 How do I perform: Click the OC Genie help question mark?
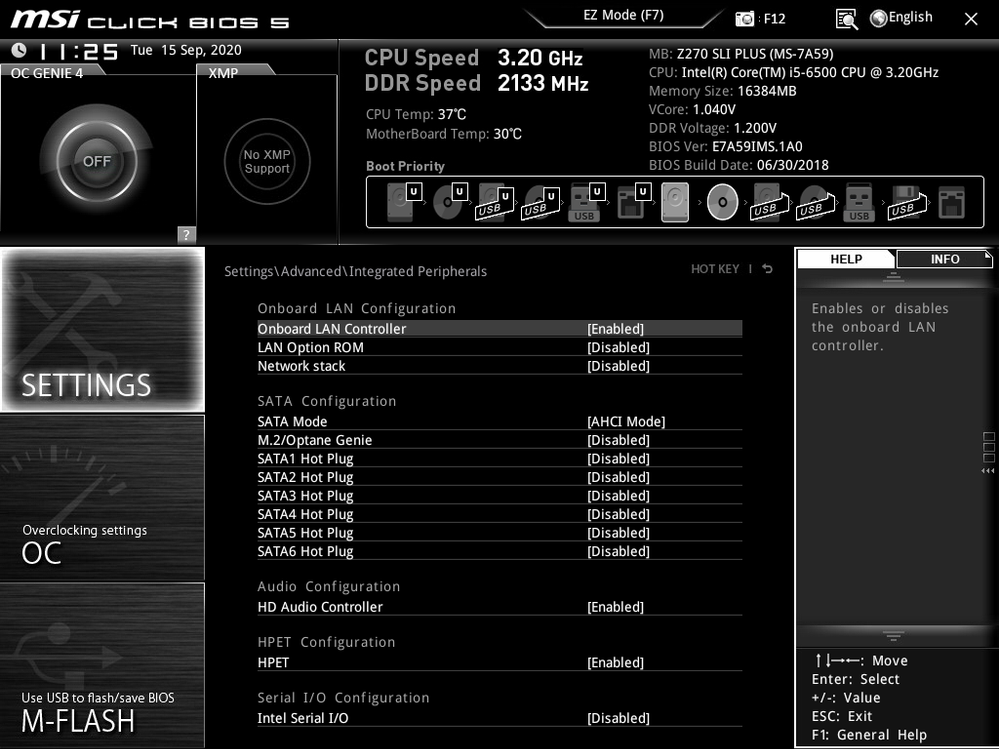click(186, 235)
